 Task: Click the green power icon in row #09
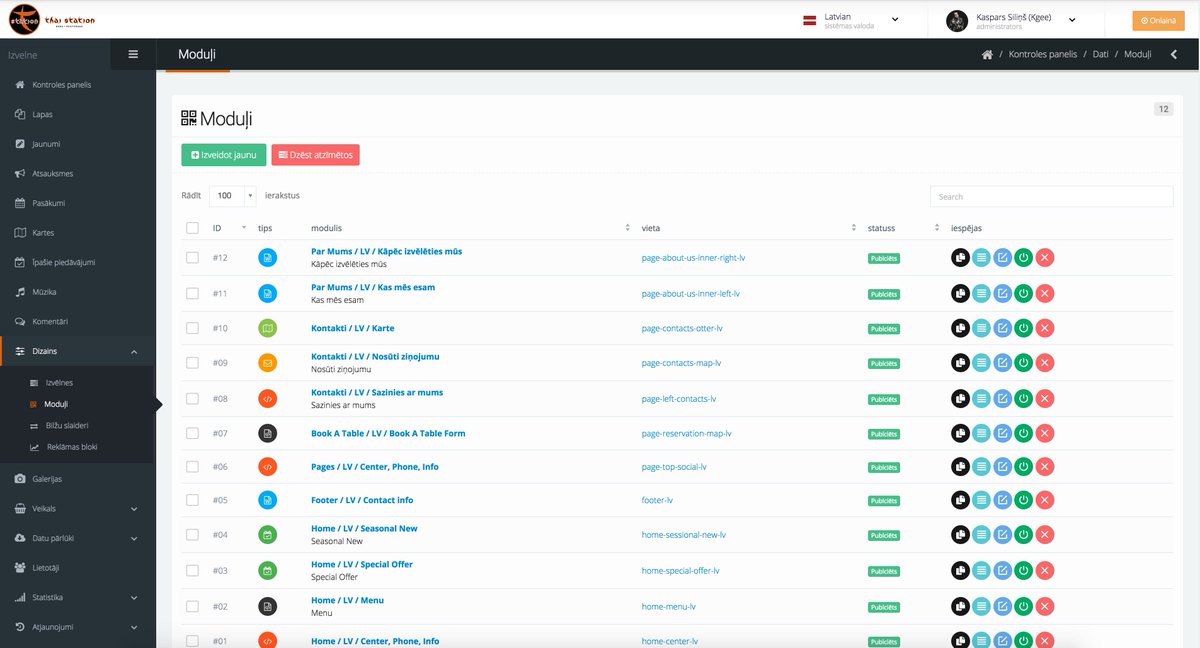[1023, 363]
